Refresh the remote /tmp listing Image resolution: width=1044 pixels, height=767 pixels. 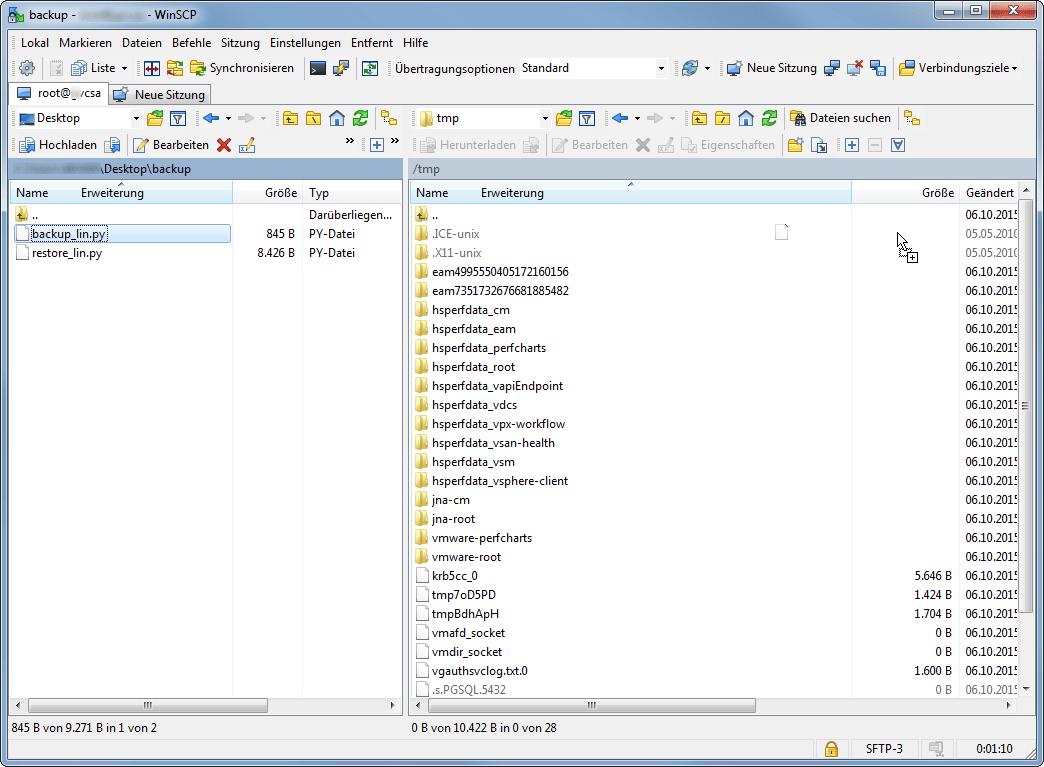[x=770, y=118]
